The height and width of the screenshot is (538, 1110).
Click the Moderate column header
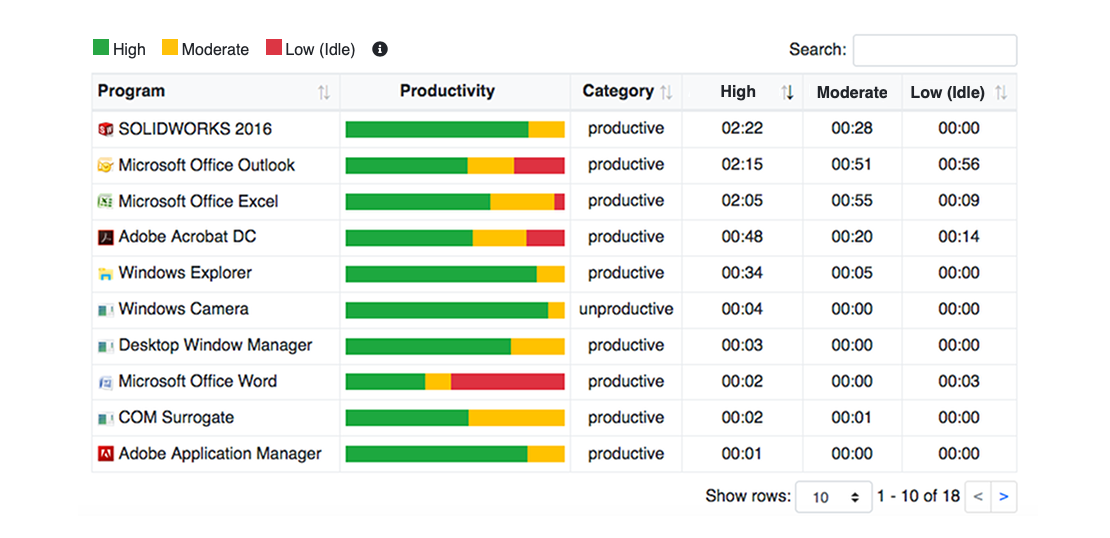click(x=852, y=92)
